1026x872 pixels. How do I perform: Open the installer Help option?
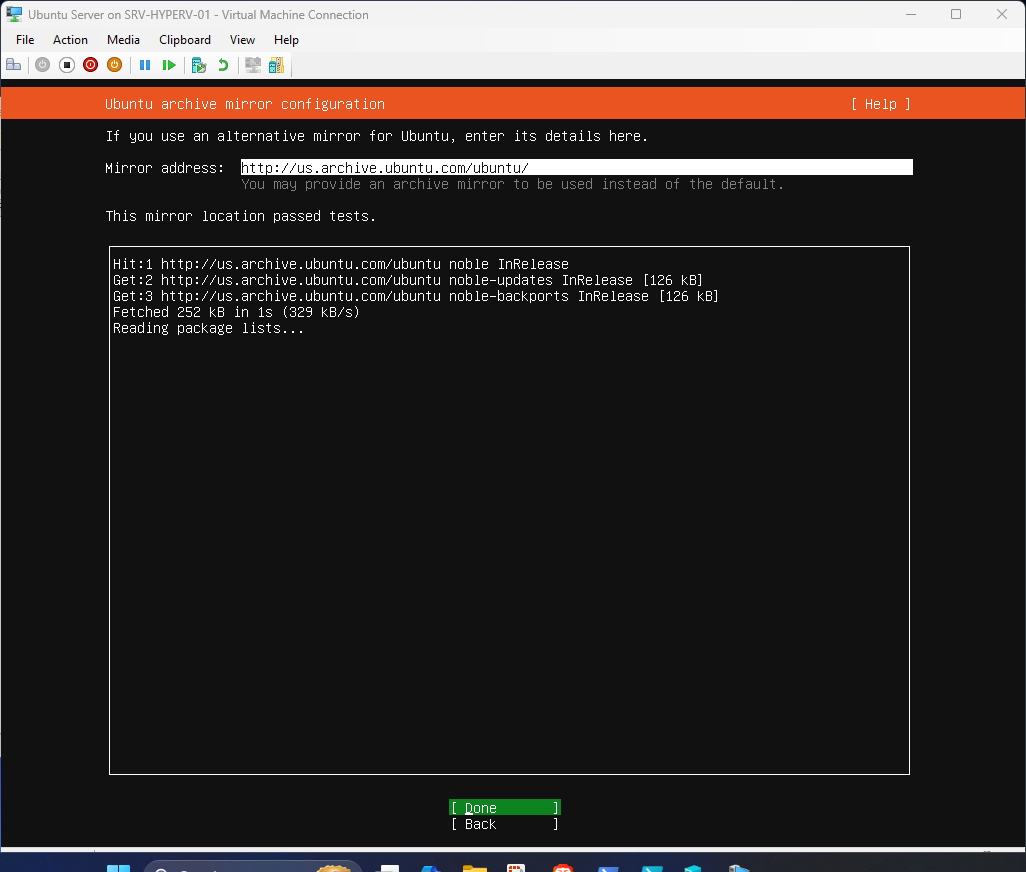879,103
